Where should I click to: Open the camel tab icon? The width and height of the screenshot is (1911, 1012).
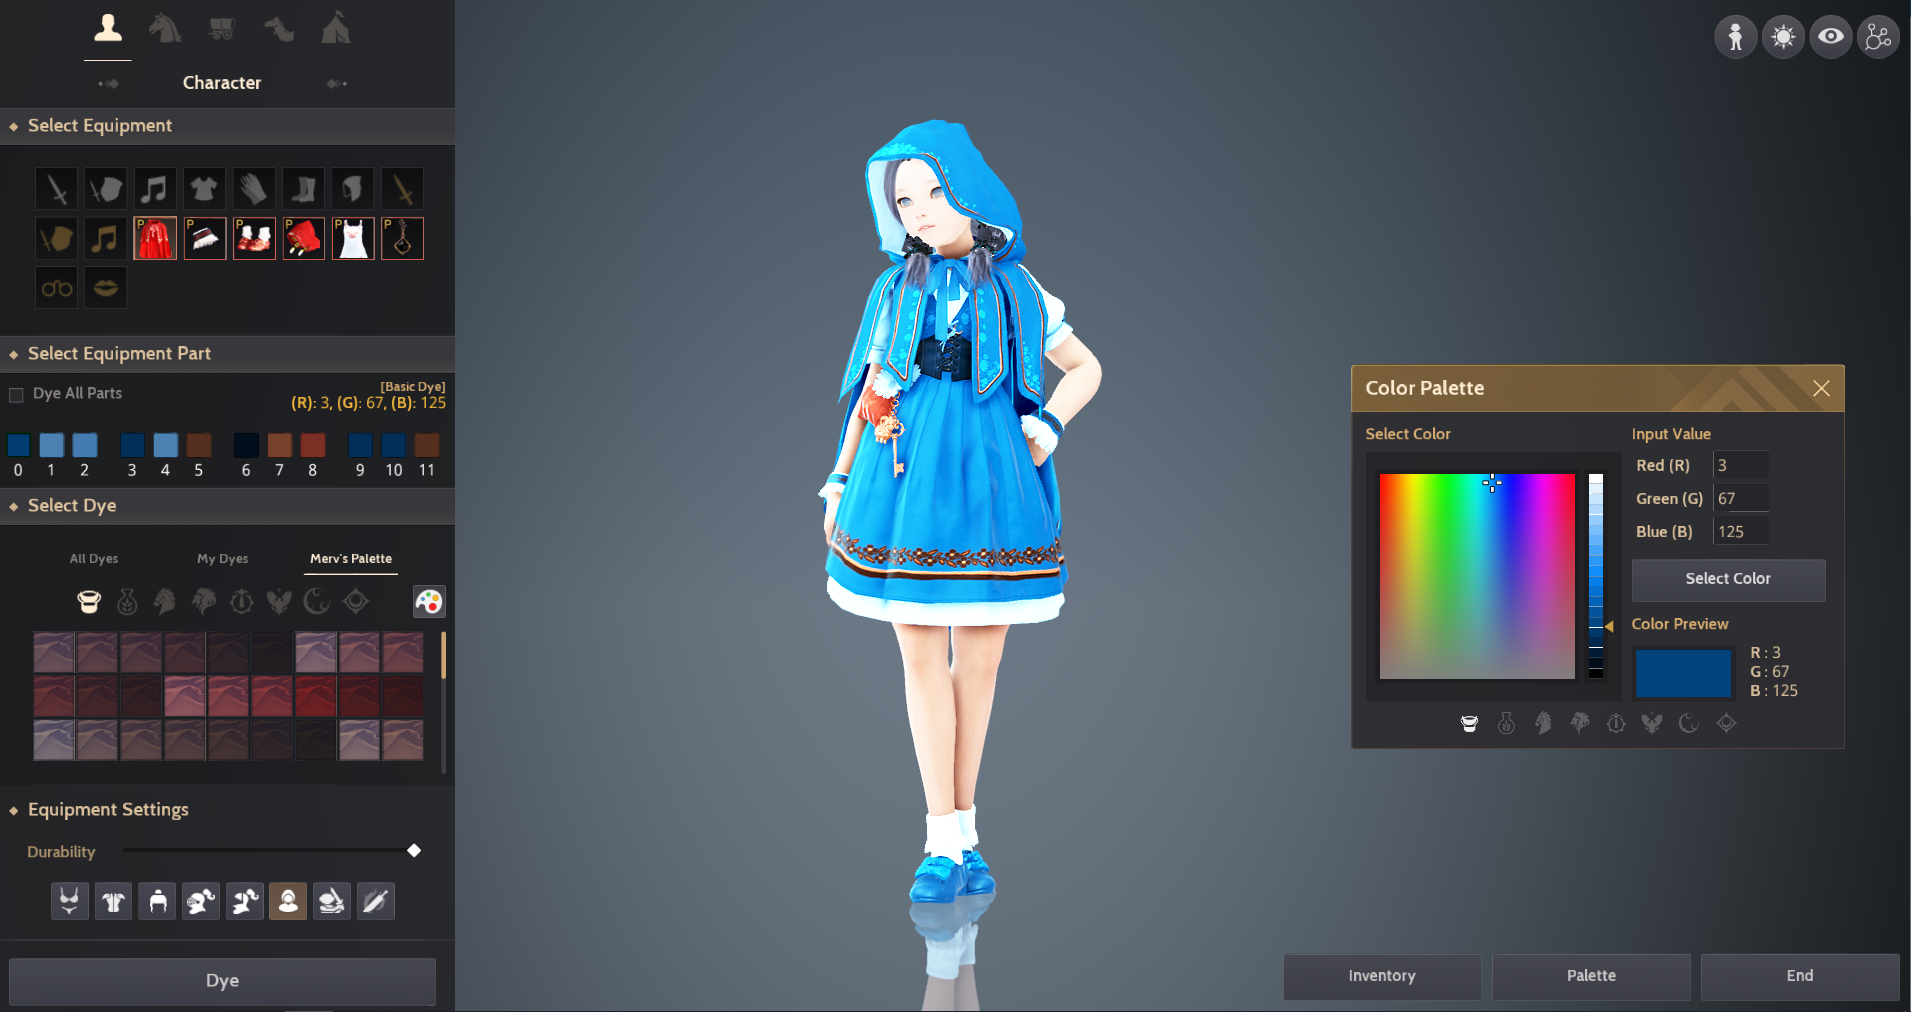pyautogui.click(x=279, y=29)
